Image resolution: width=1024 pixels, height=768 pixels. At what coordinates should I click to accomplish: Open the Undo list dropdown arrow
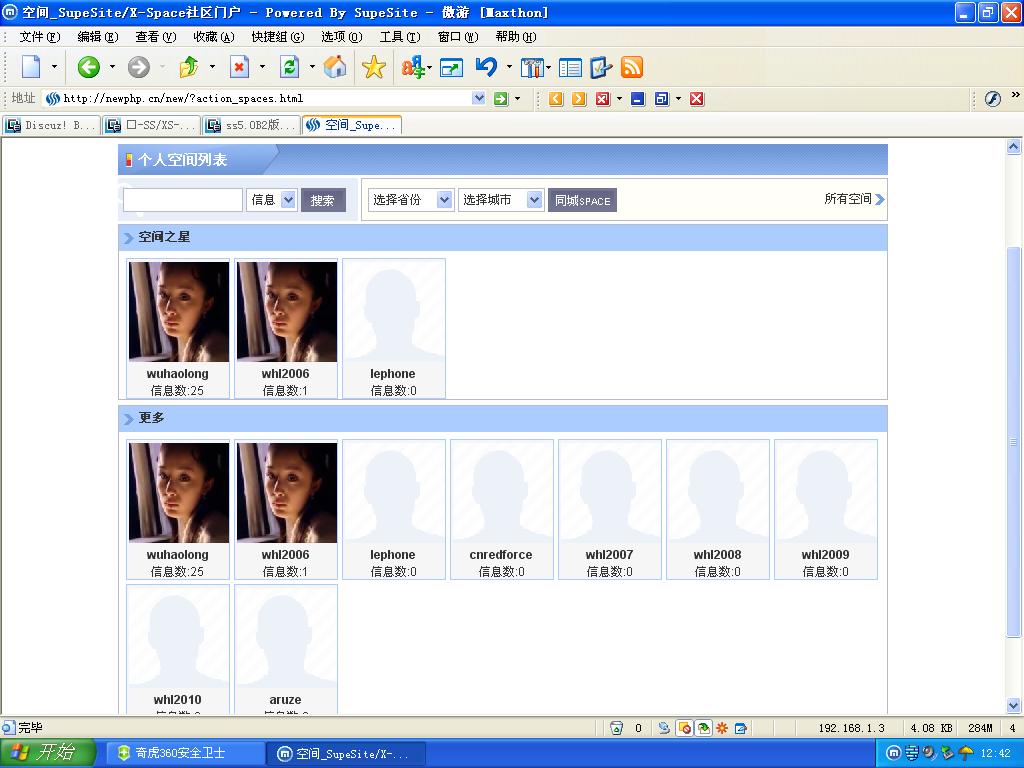click(x=509, y=67)
